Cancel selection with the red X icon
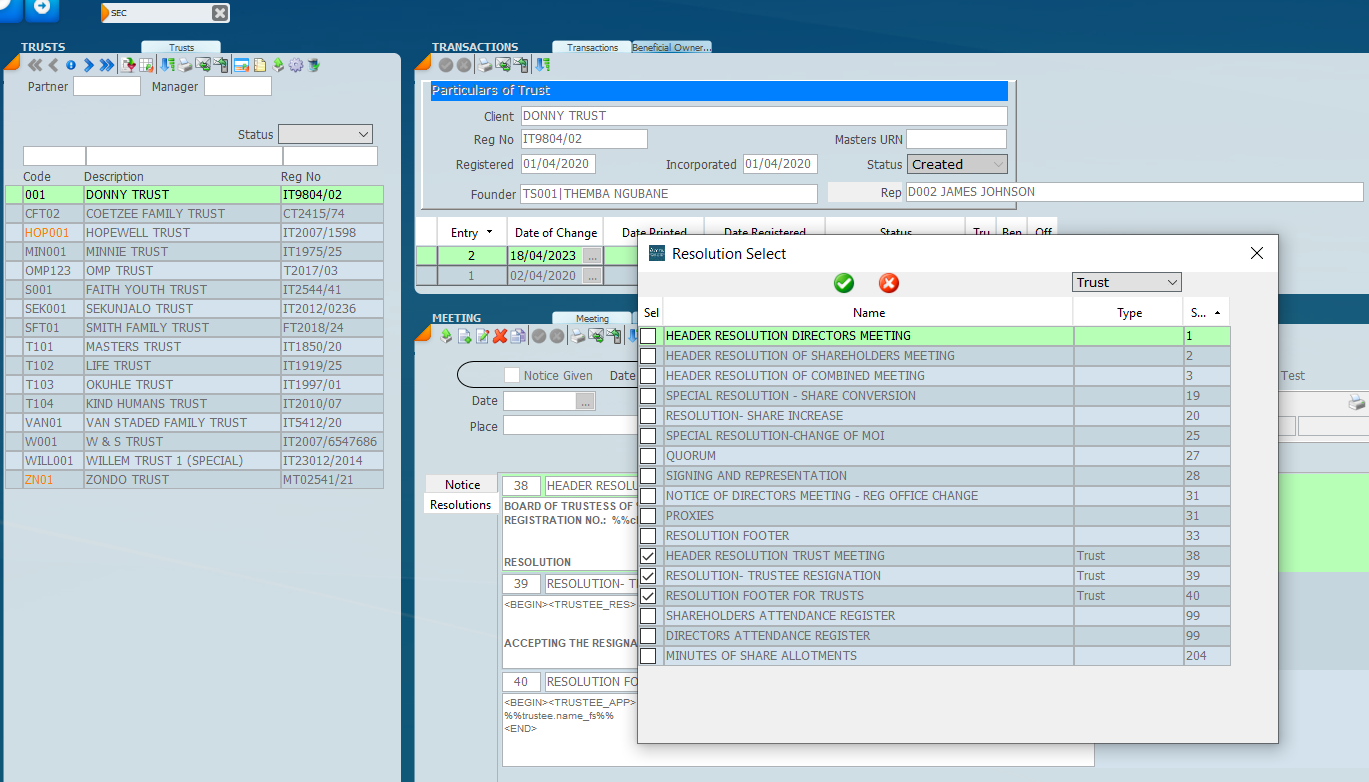Viewport: 1369px width, 782px height. click(889, 283)
